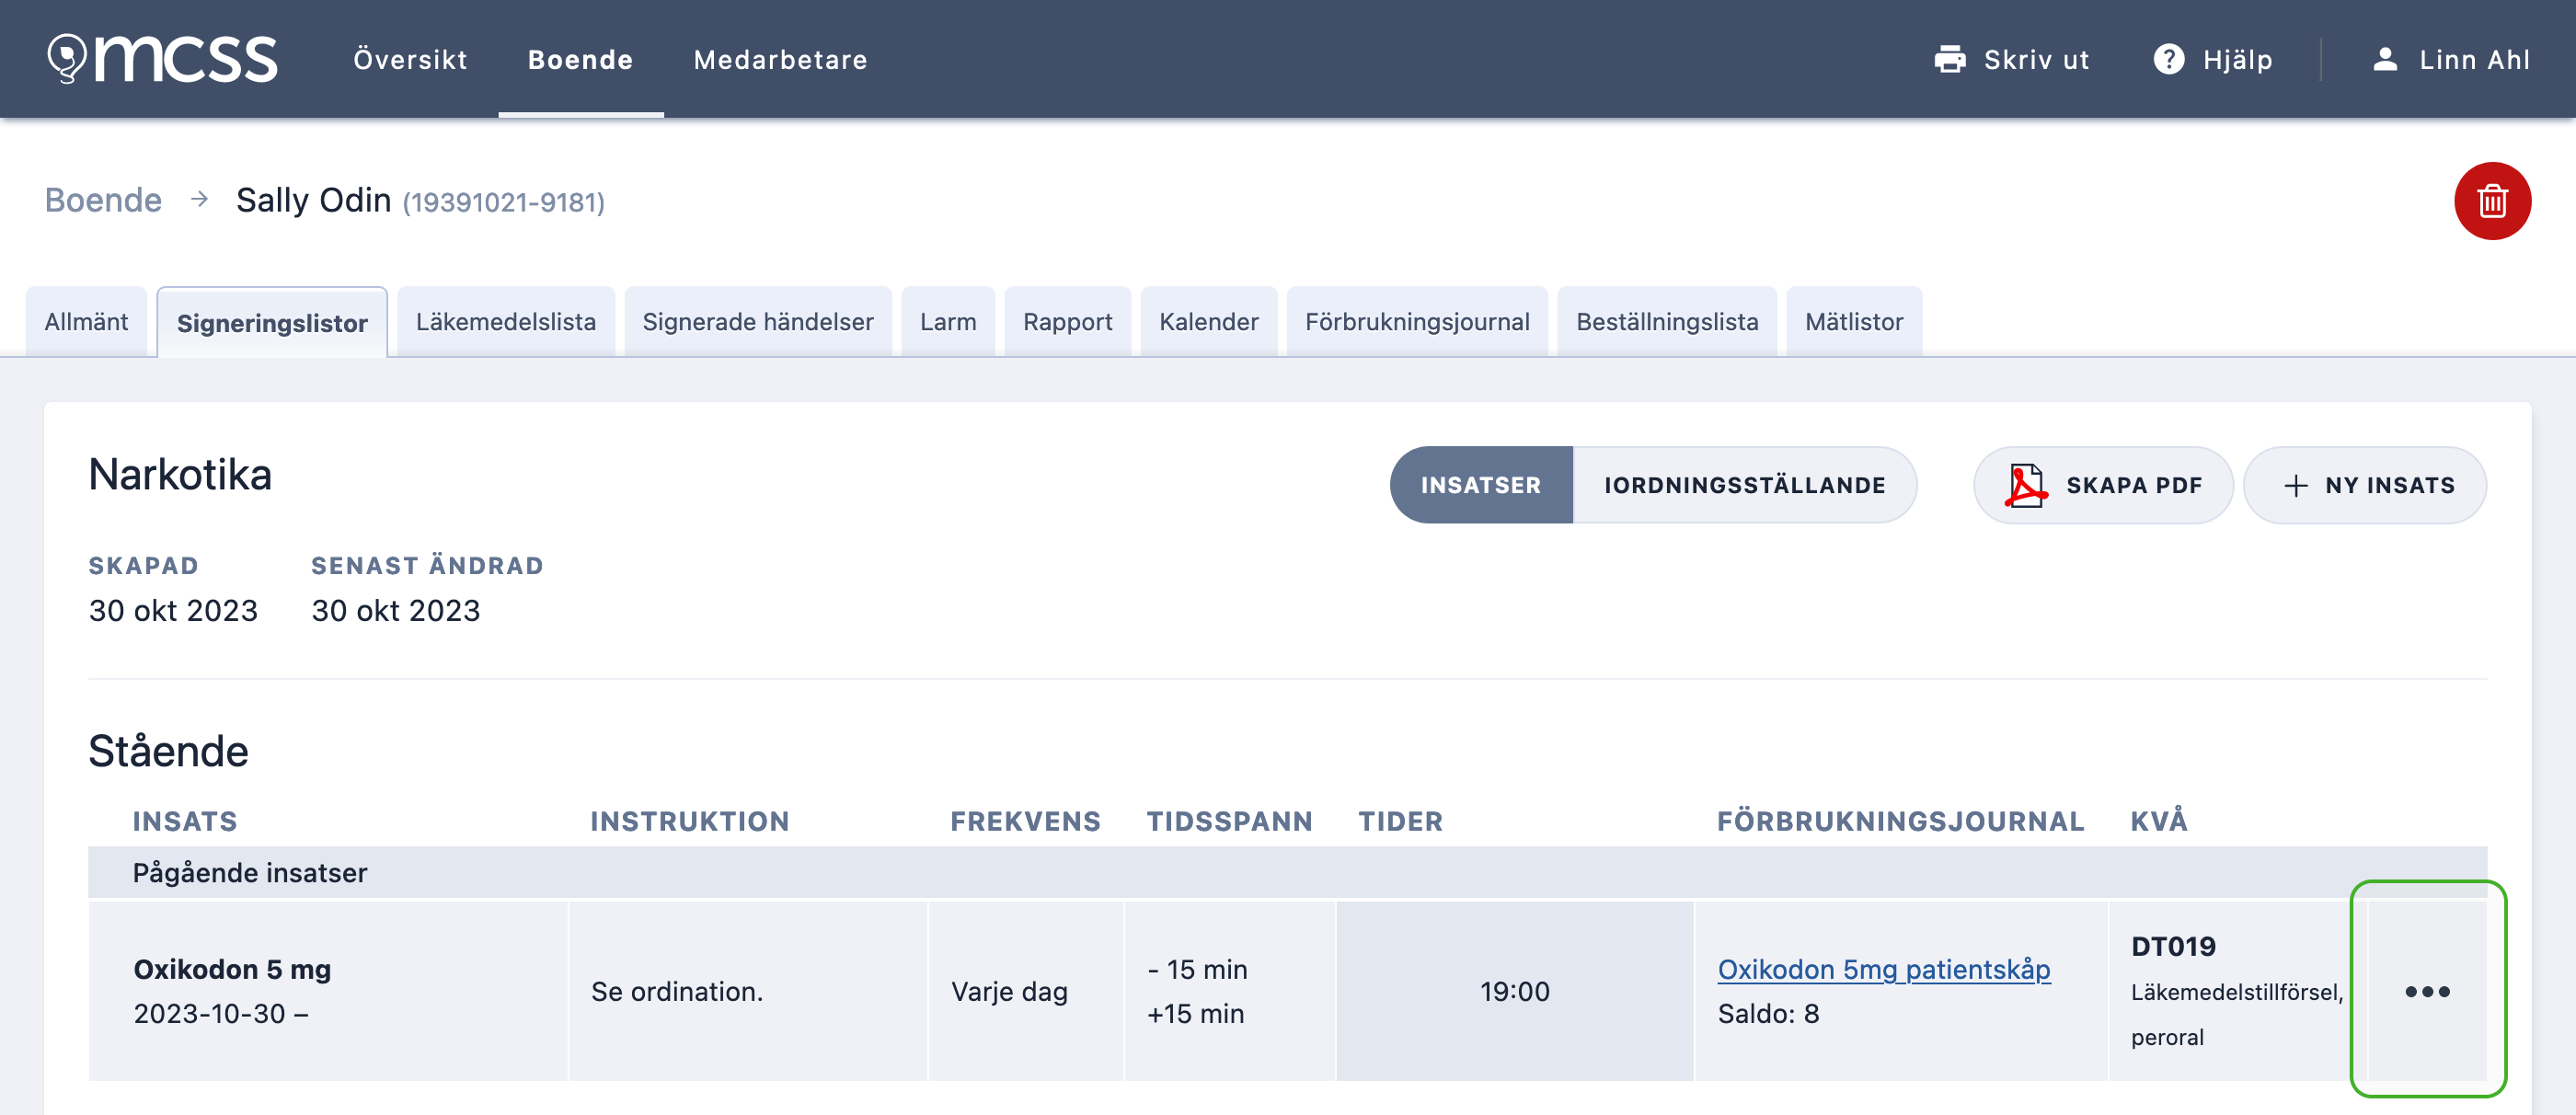Go to Medarbetare in top navigation
This screenshot has width=2576, height=1115.
pos(780,60)
